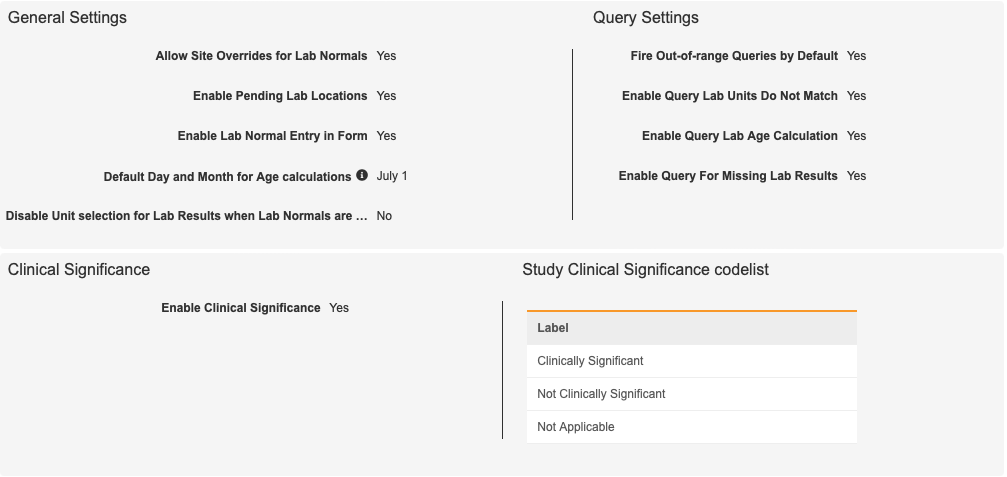Click the Query Settings section heading
This screenshot has height=477, width=1007.
(645, 18)
